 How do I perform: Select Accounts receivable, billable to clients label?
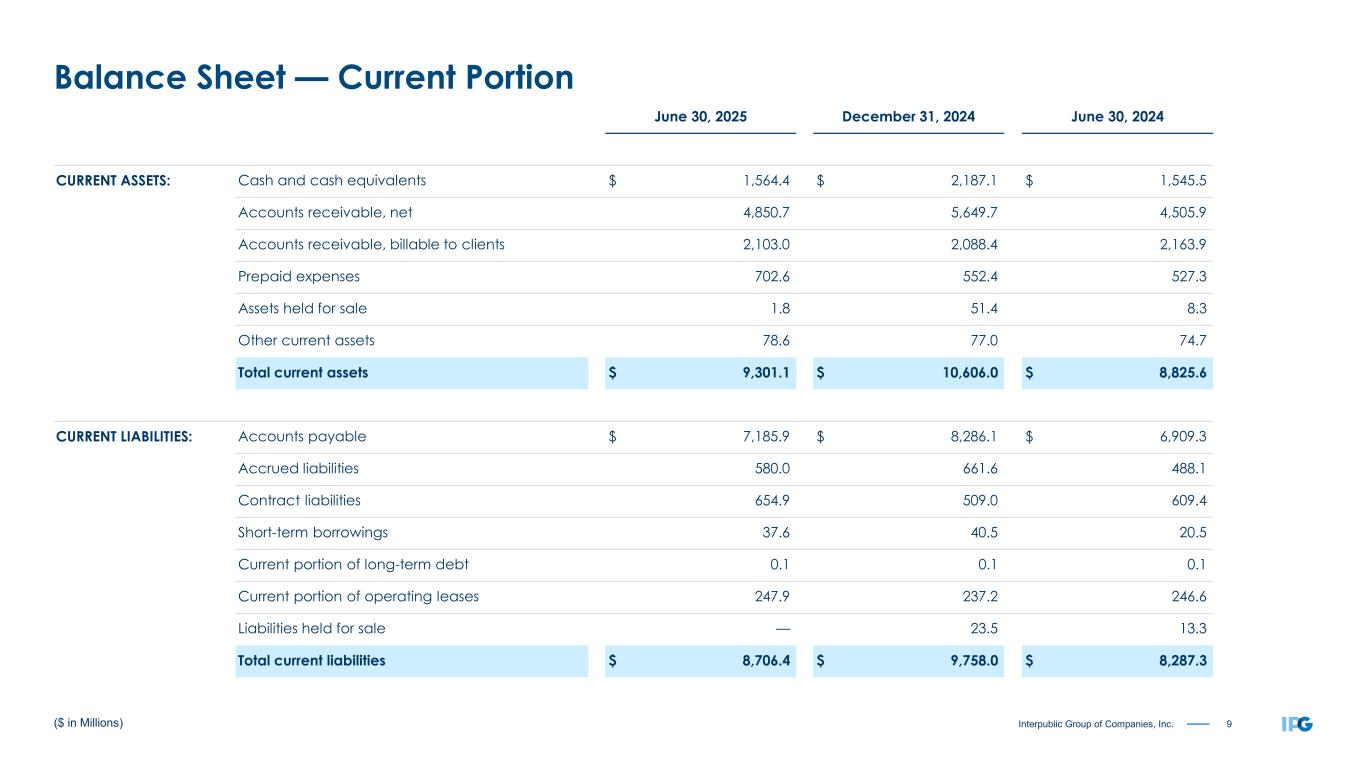371,245
